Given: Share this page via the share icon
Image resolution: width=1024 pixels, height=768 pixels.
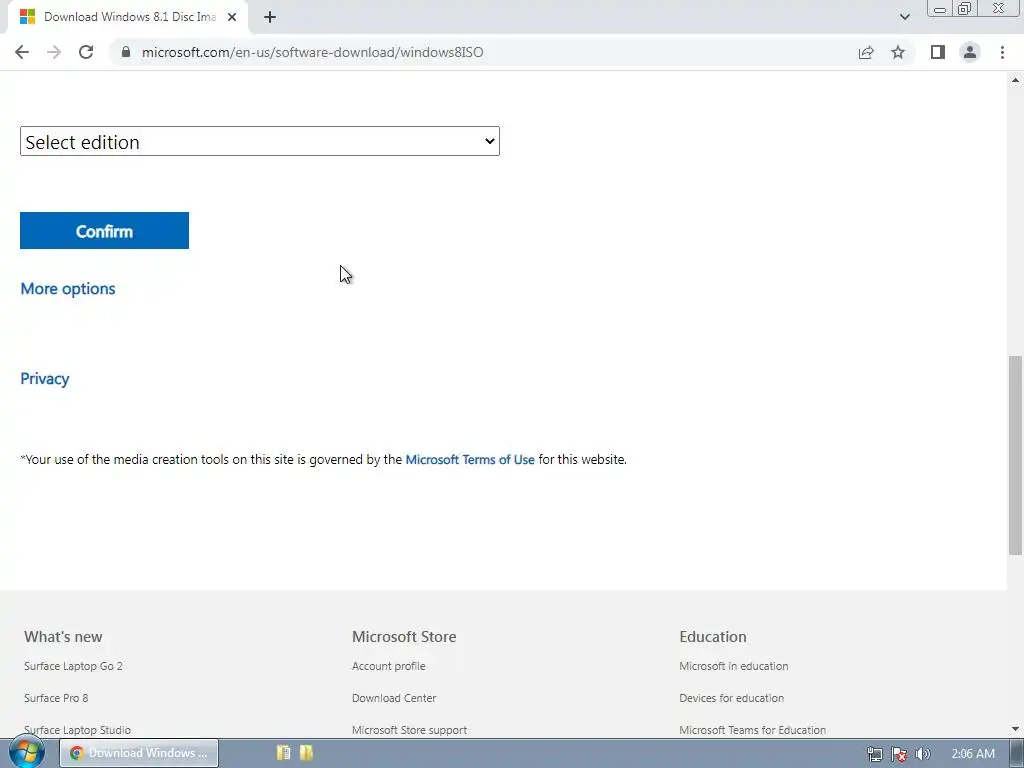Looking at the screenshot, I should (866, 52).
